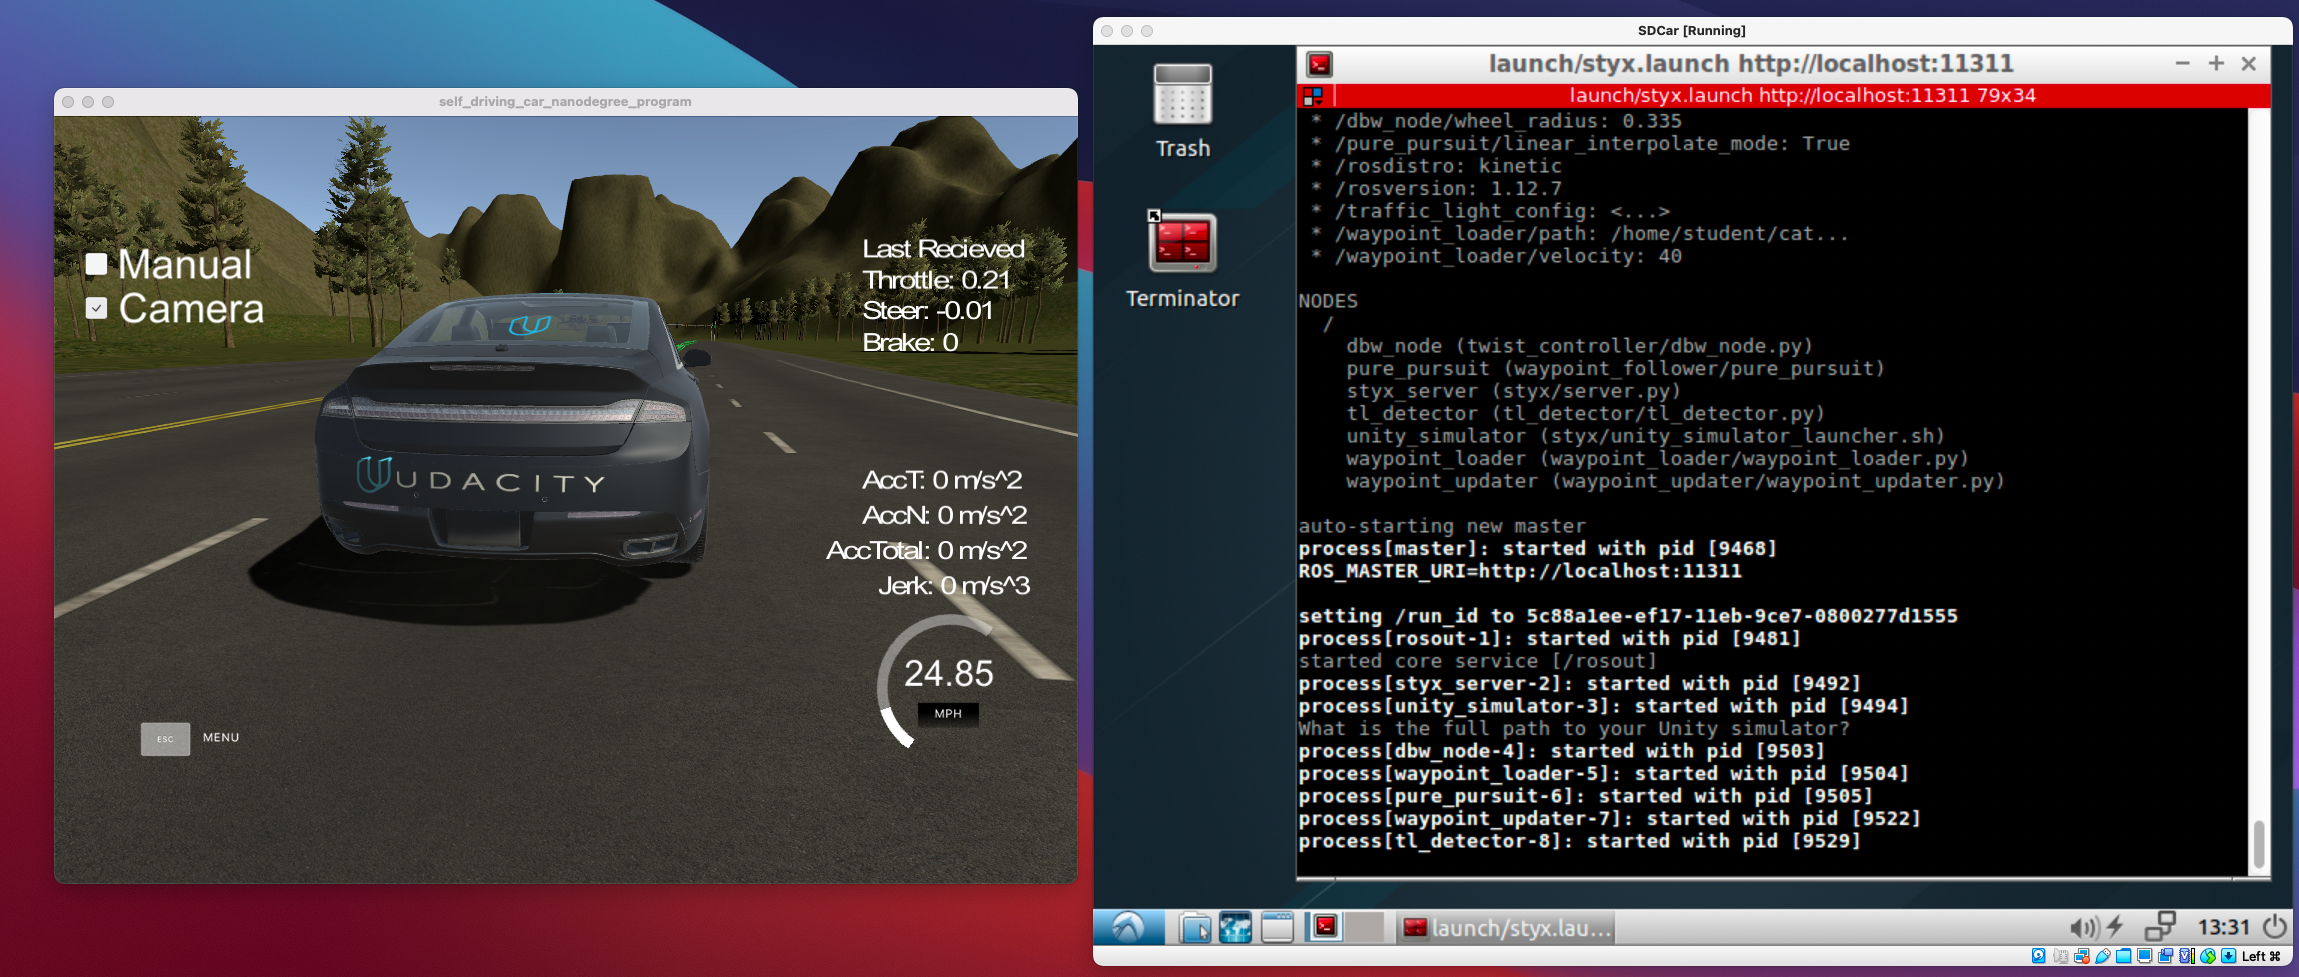Click the Terminator vertical scrollbar thumb
The width and height of the screenshot is (2299, 977).
[2258, 843]
